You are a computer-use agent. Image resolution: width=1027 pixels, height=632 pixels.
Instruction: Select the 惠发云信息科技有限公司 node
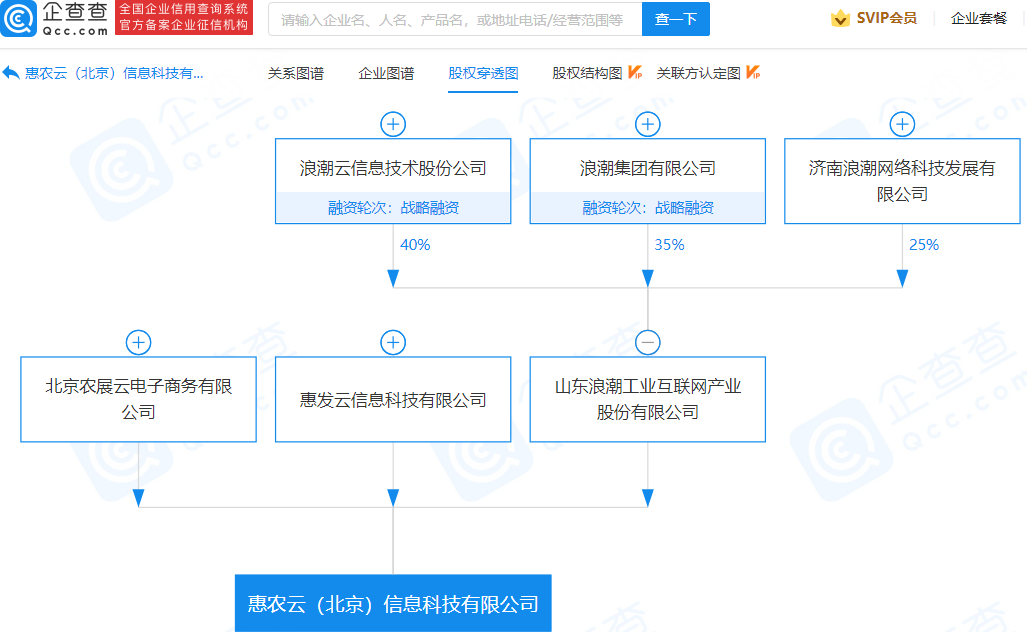[x=393, y=400]
